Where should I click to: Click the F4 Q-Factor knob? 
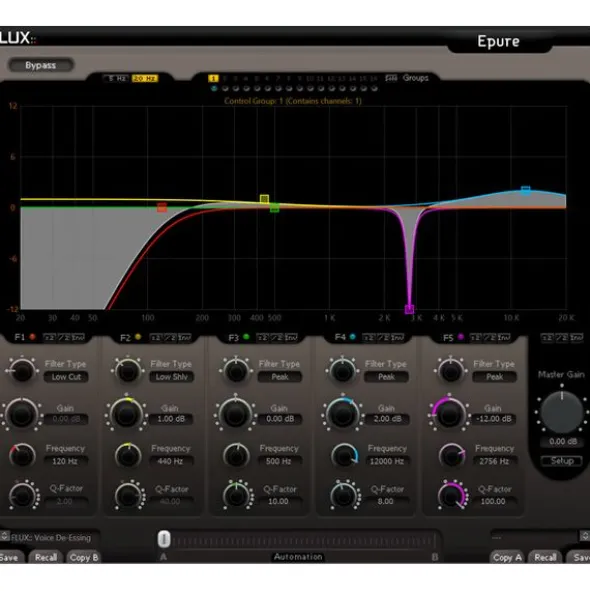pos(344,496)
